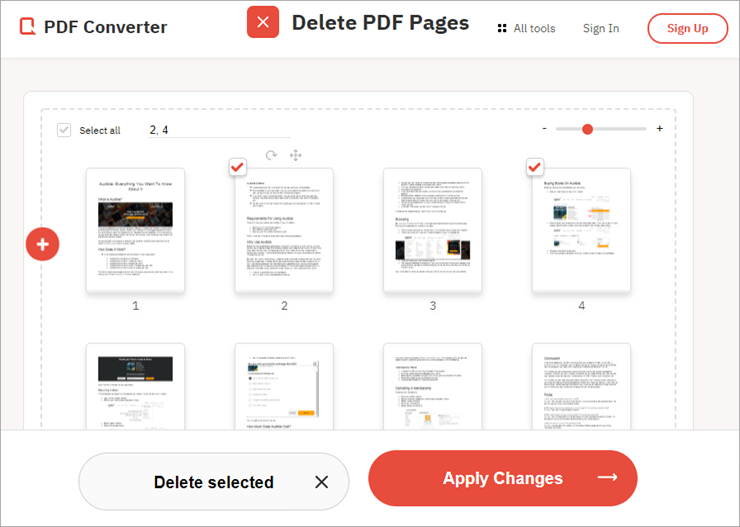The height and width of the screenshot is (527, 740).
Task: Click the thumbnail size slider handle
Action: 587,129
